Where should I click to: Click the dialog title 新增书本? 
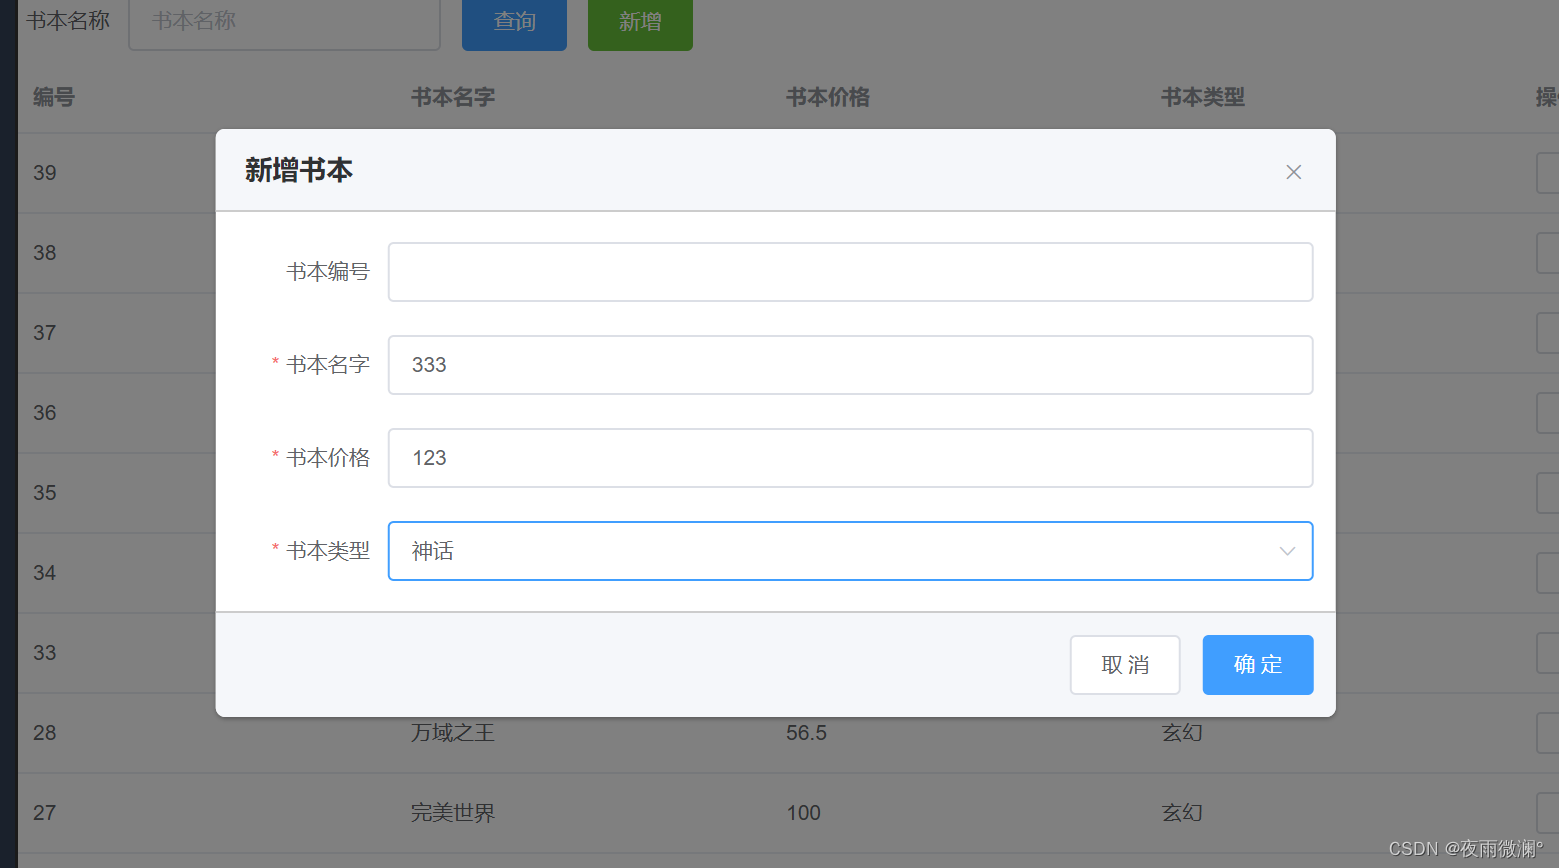coord(299,170)
